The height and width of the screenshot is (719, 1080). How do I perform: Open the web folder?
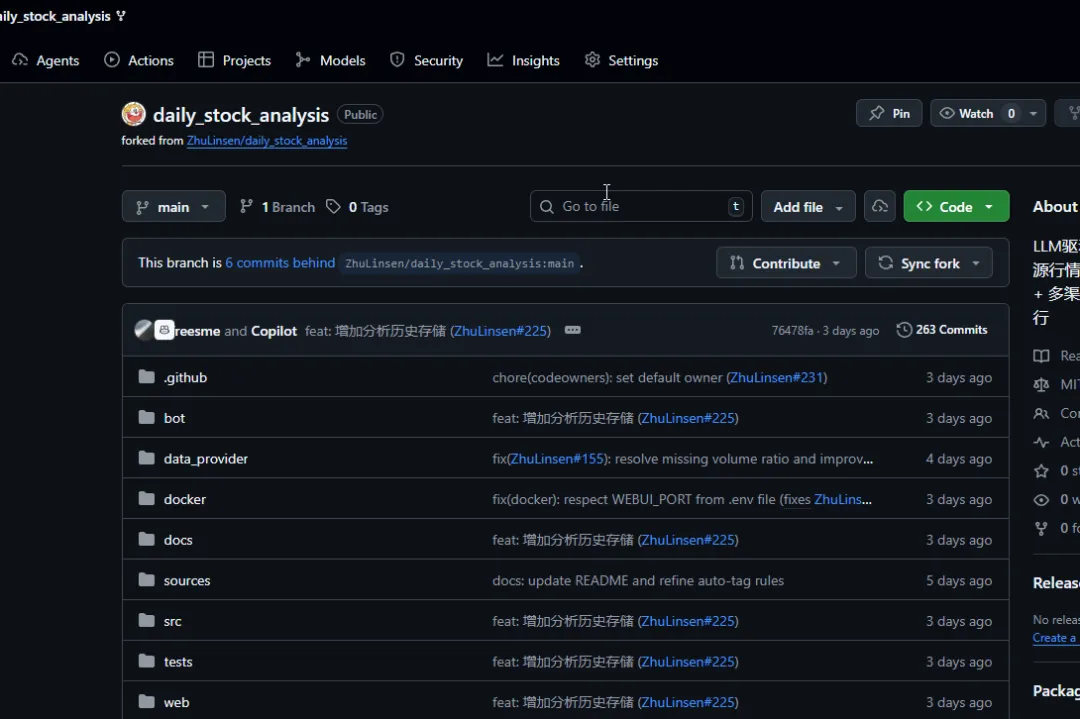(176, 702)
